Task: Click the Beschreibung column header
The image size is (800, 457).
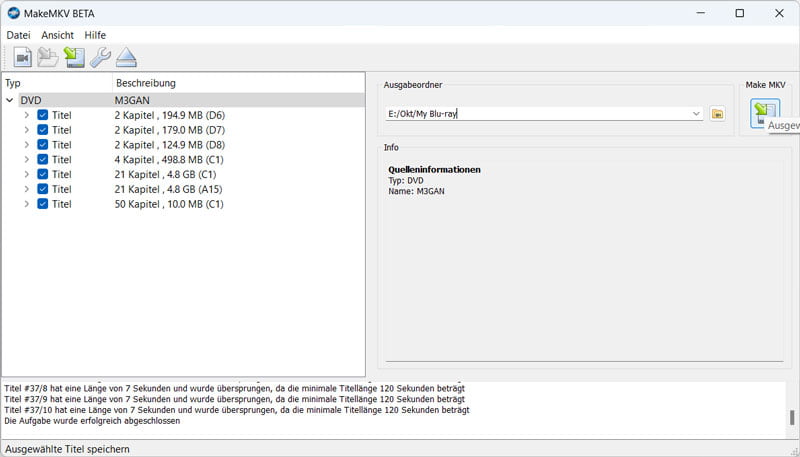Action: pos(145,83)
